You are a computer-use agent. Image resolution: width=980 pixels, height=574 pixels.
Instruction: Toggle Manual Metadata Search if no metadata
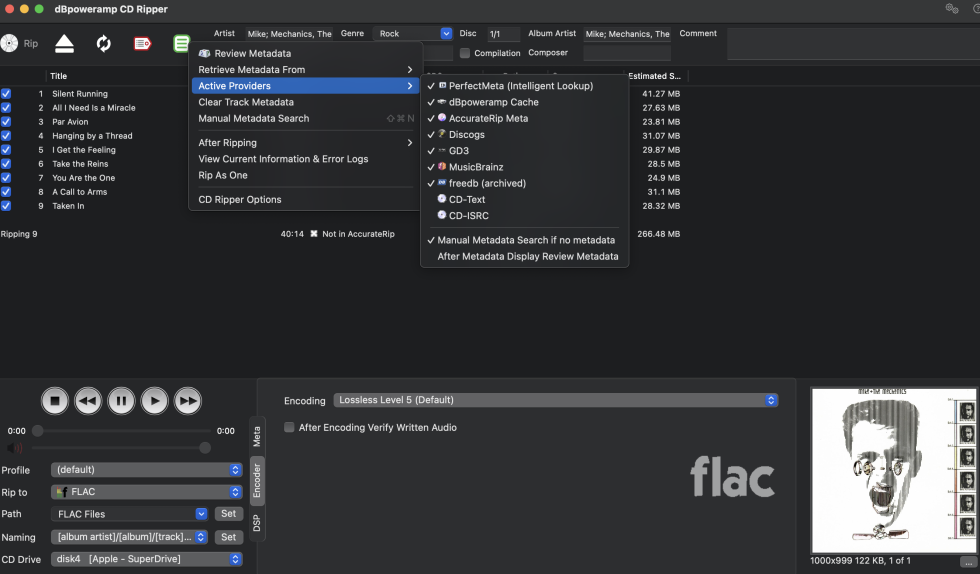(524, 240)
